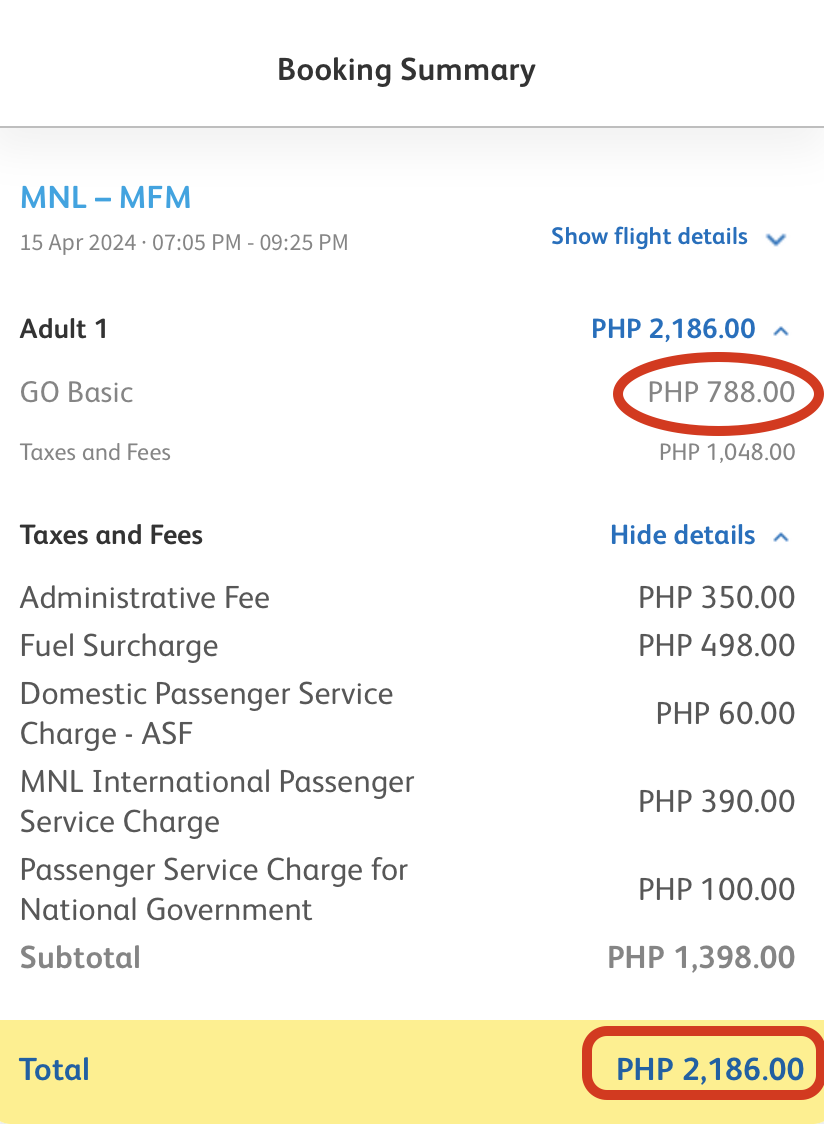
Task: Select the flight date and time text
Action: [184, 242]
